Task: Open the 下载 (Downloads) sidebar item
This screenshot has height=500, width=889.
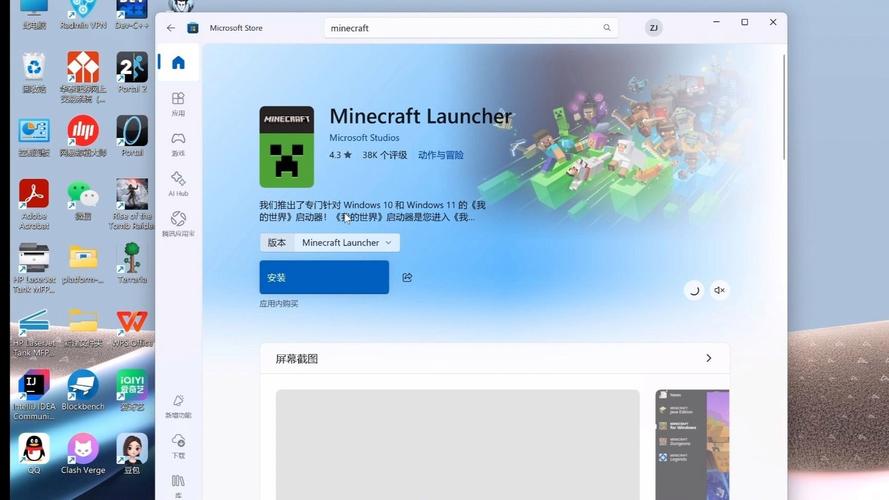Action: (x=178, y=445)
